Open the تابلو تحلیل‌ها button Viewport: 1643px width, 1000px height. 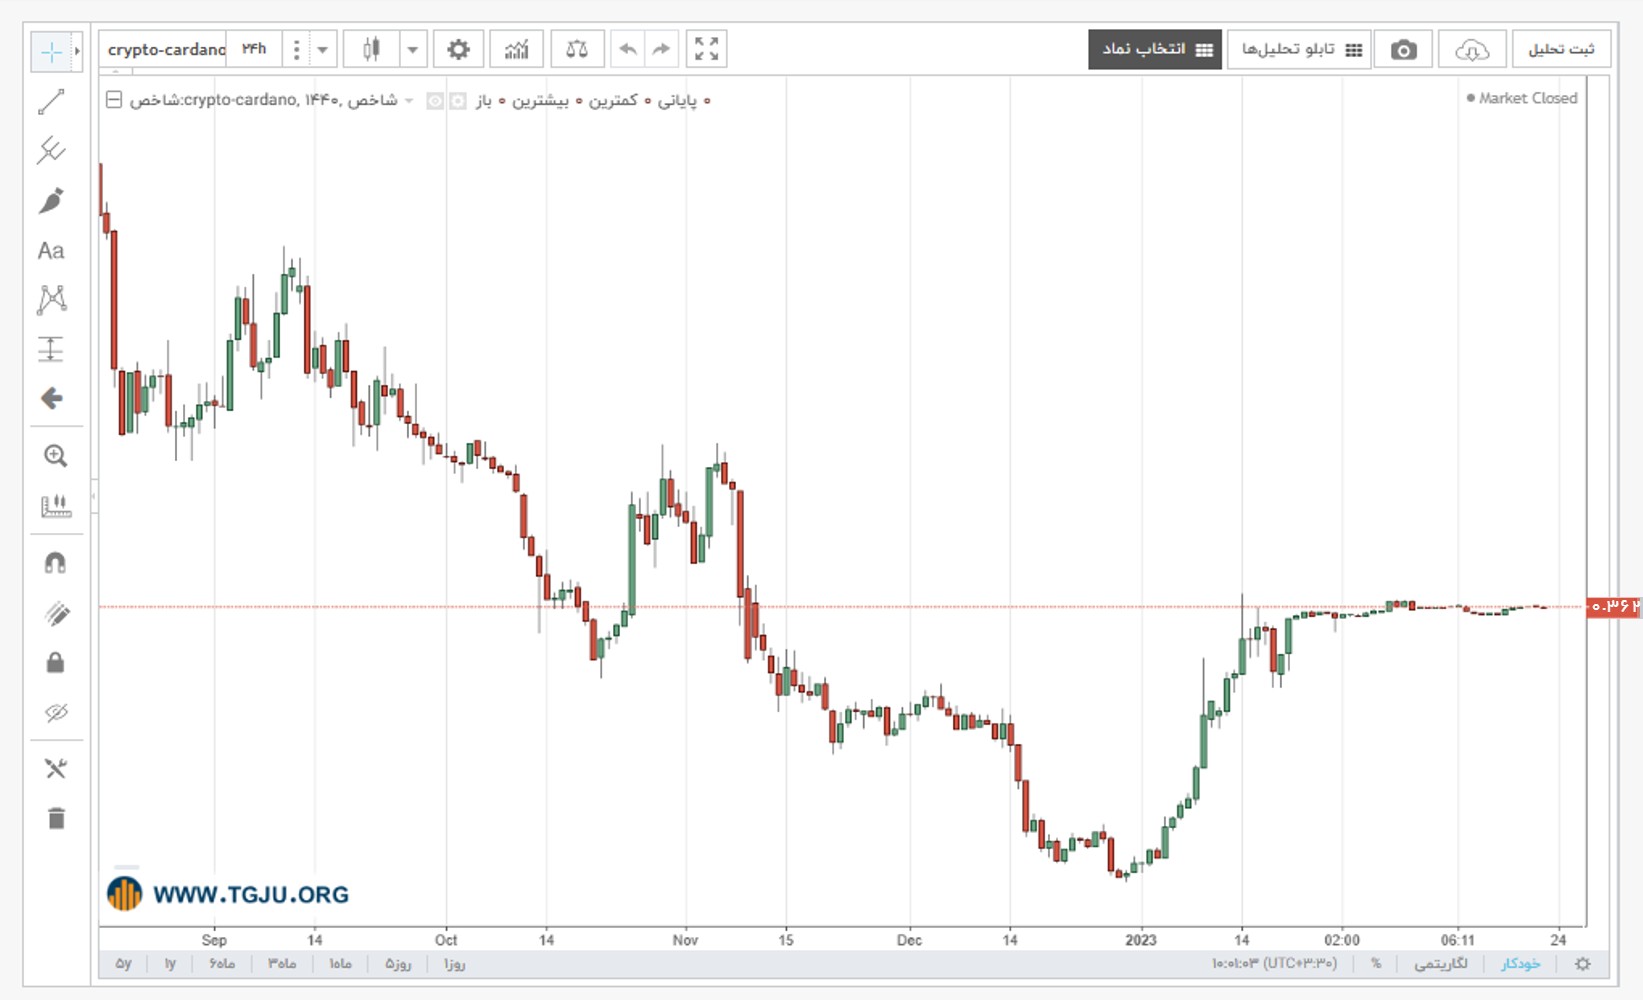[x=1300, y=49]
